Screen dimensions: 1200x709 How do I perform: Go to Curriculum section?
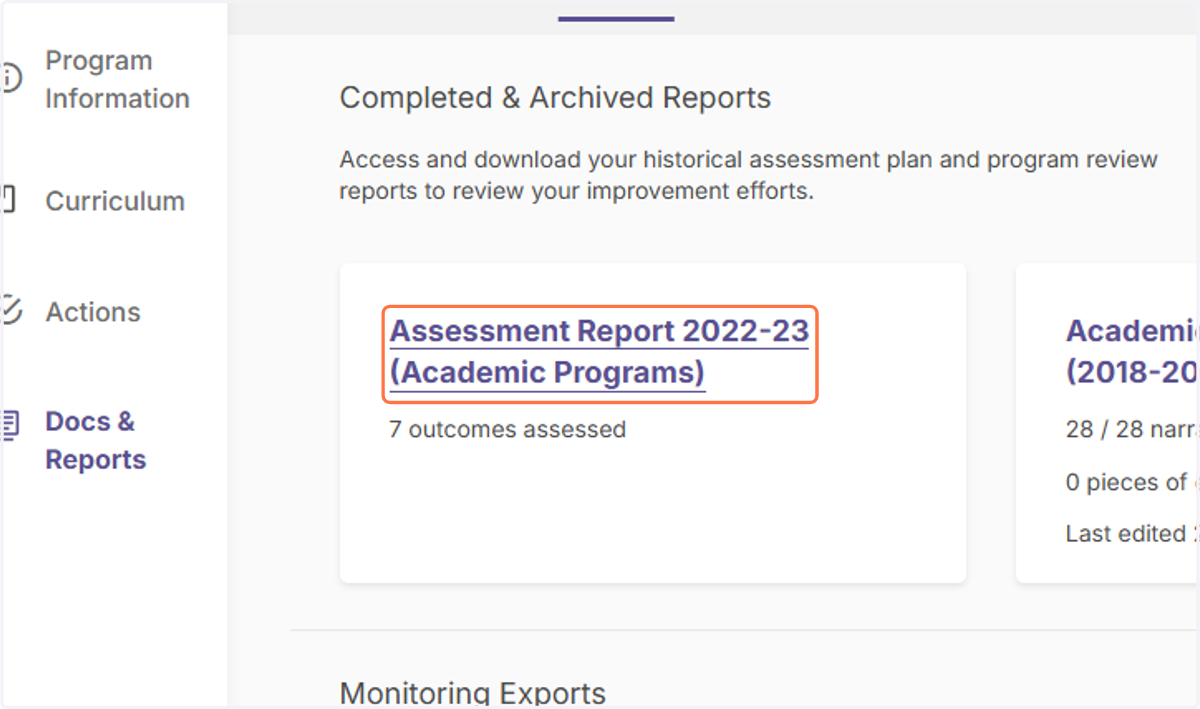(115, 201)
